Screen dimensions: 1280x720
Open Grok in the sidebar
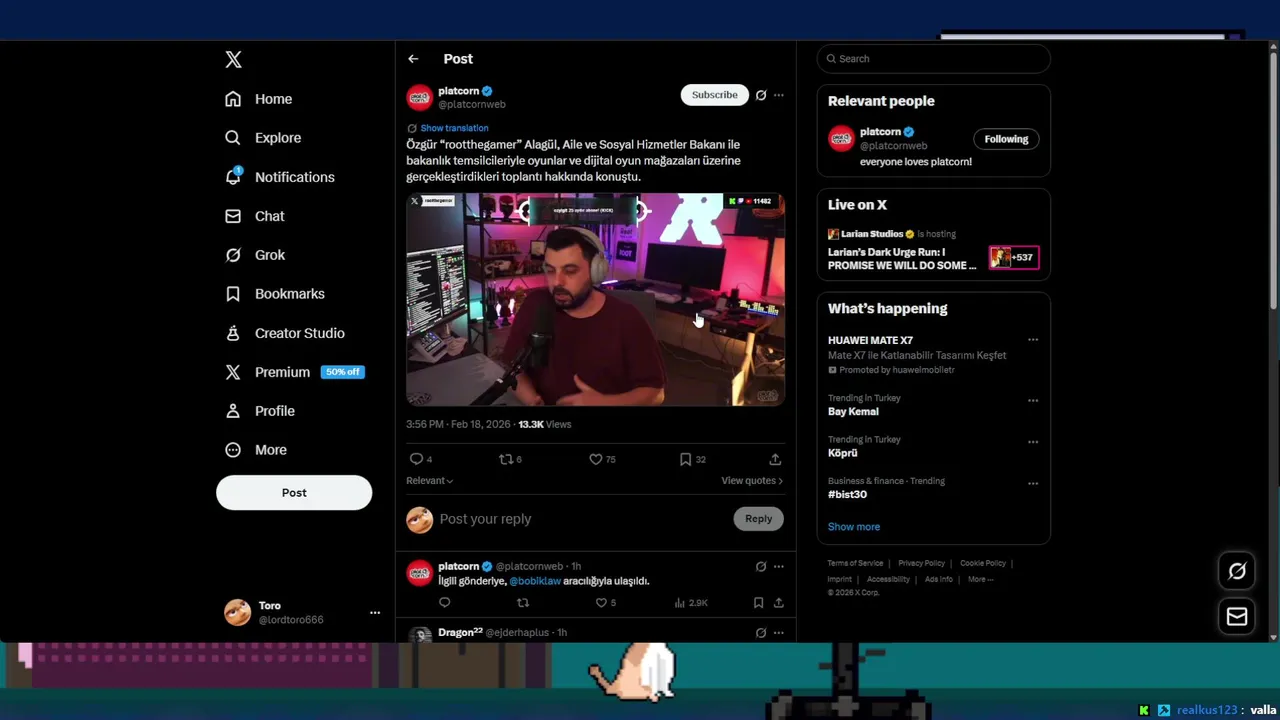(x=255, y=255)
